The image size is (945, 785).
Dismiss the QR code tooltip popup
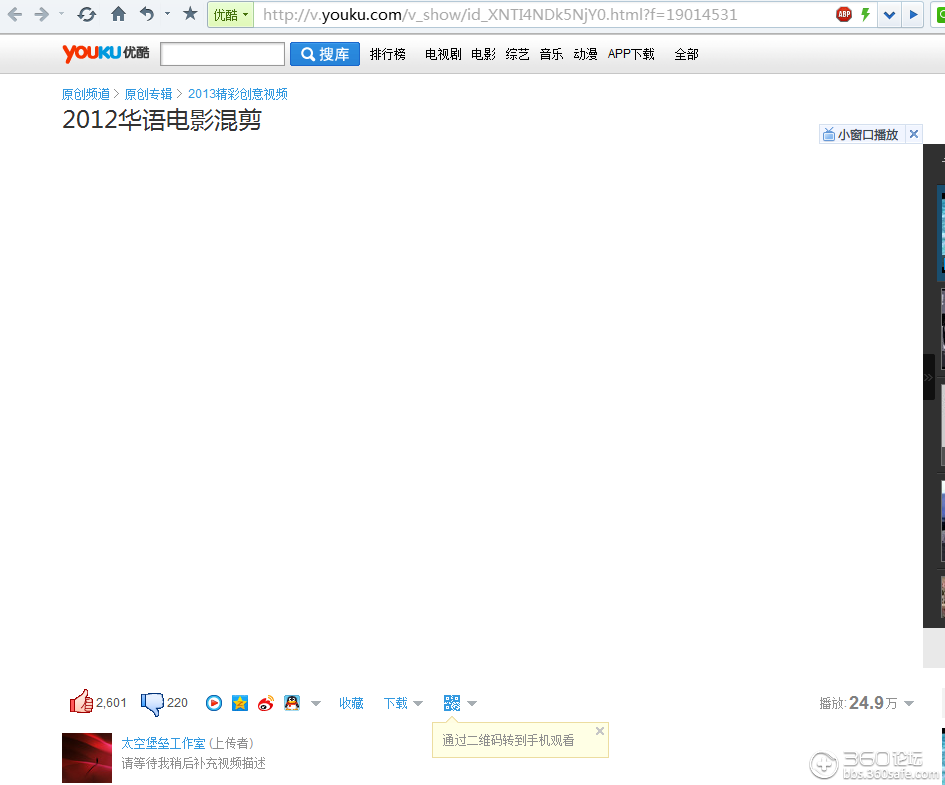point(600,729)
